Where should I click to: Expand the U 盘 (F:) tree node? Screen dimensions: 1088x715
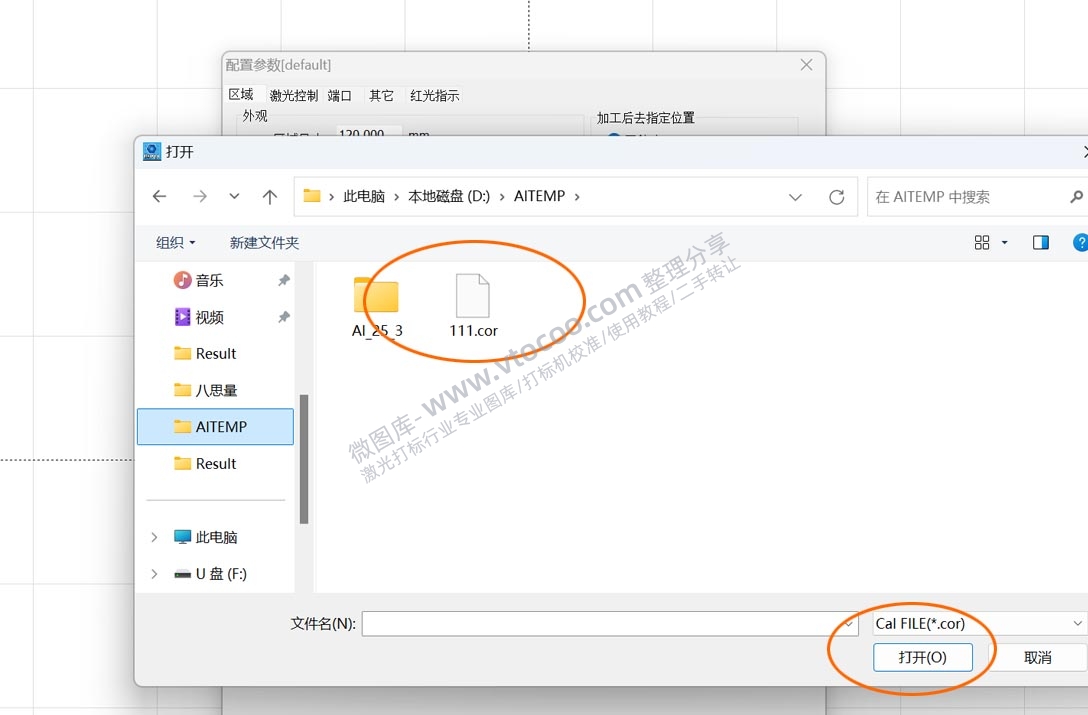(152, 573)
